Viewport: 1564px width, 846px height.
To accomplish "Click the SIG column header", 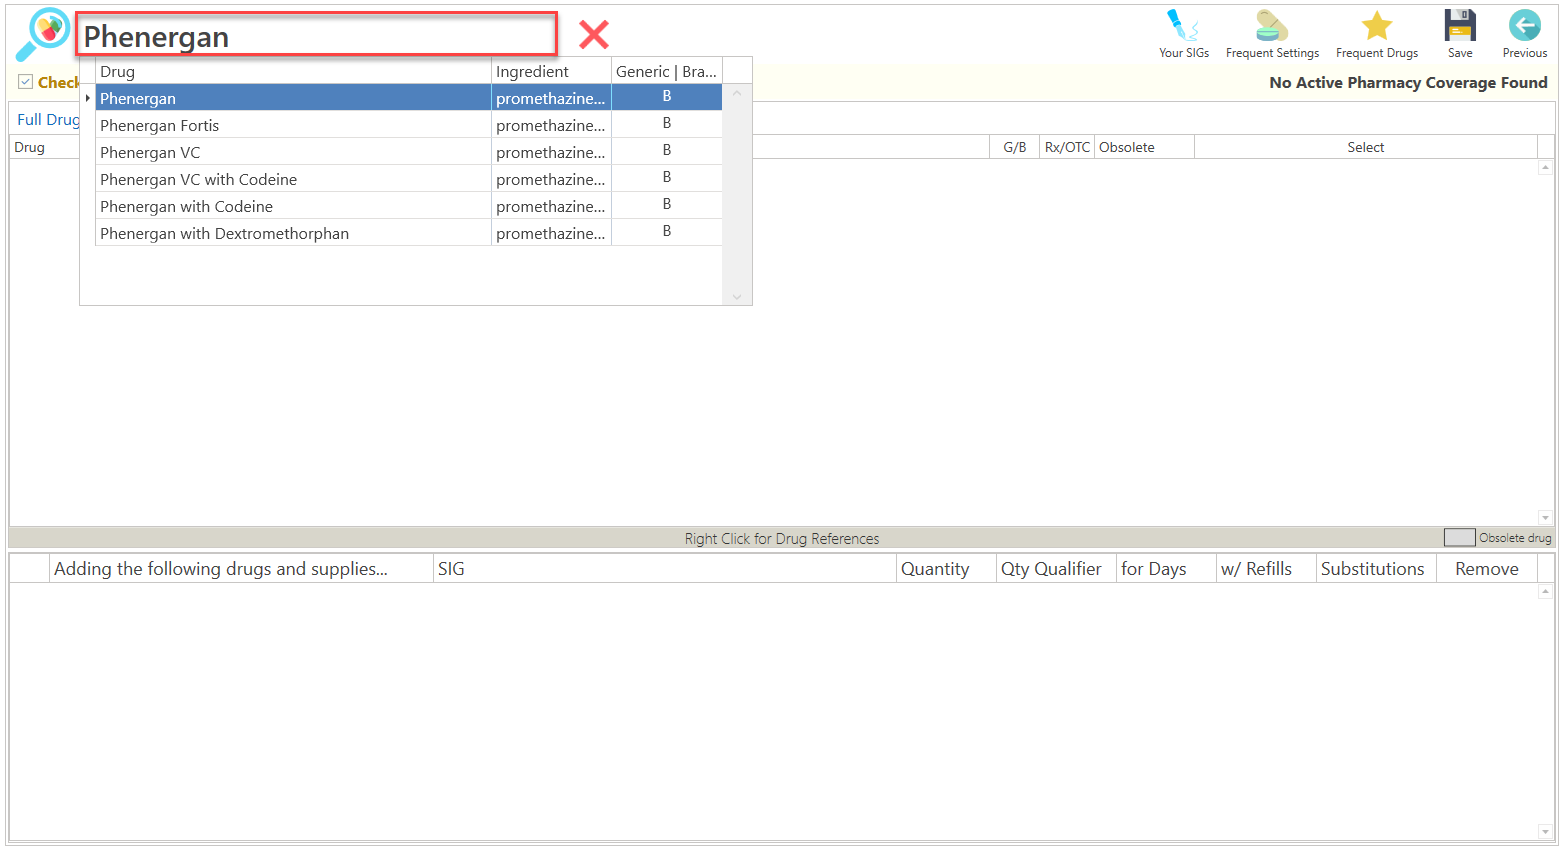I will click(665, 568).
